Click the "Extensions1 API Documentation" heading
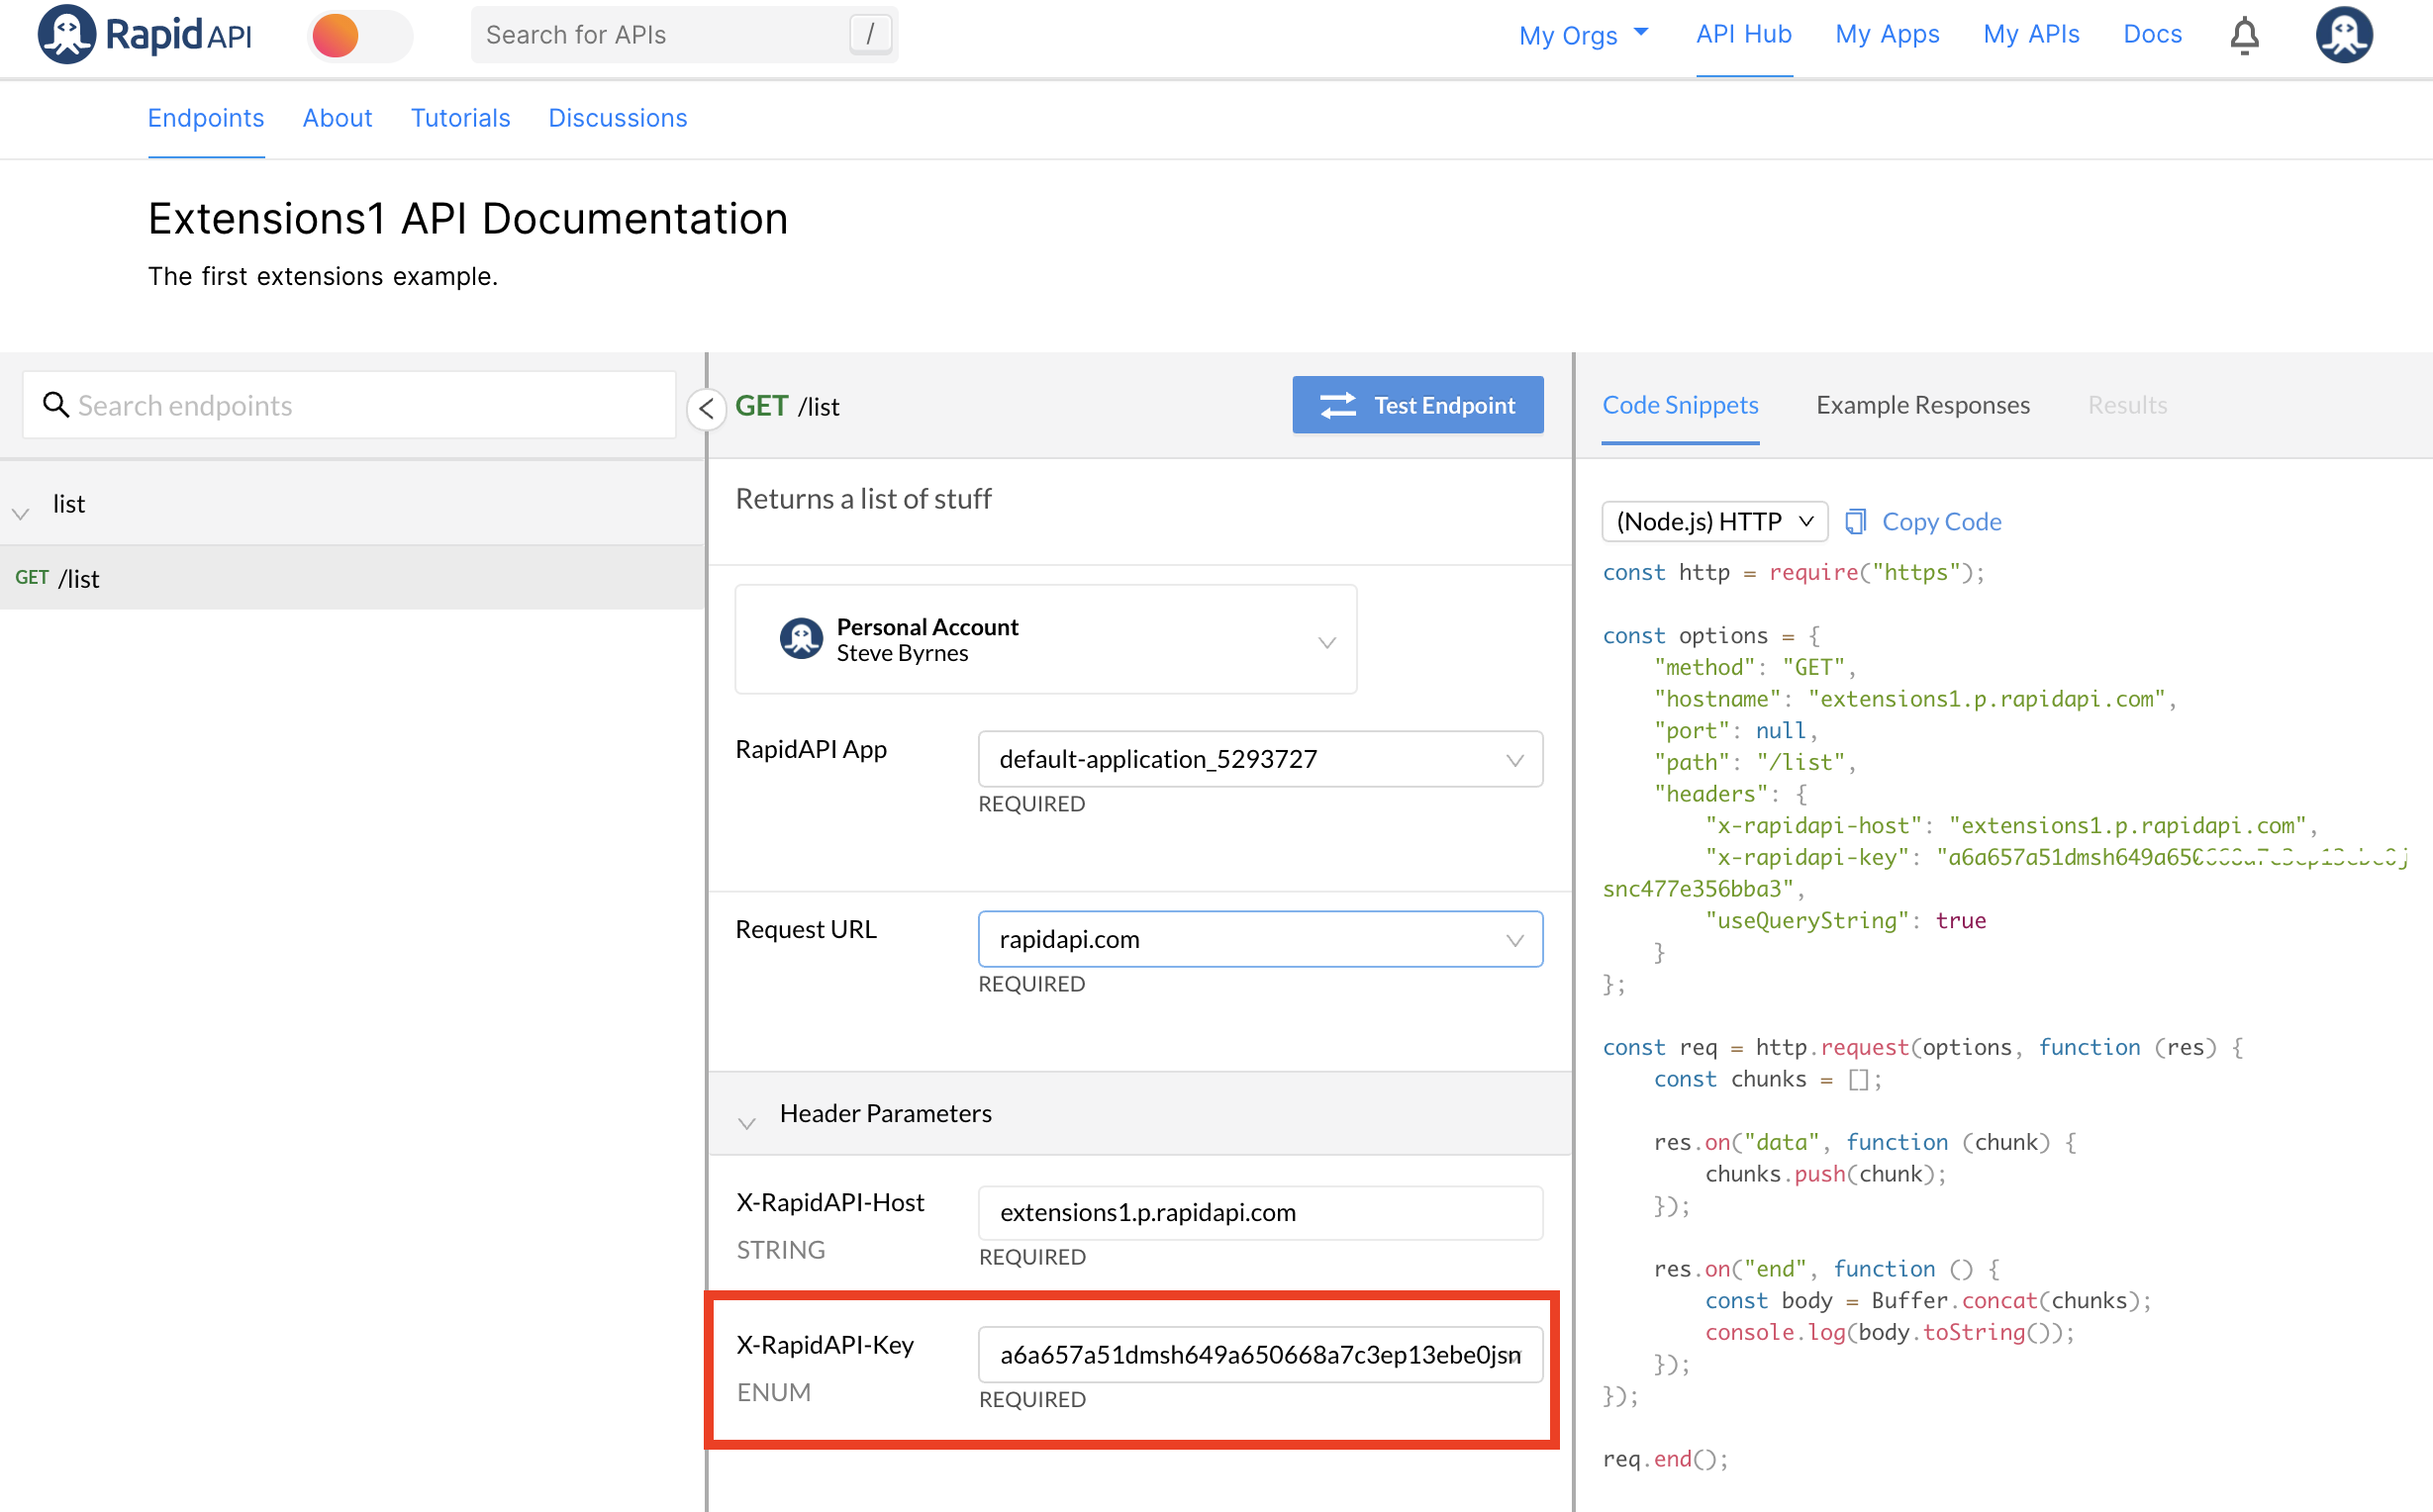The image size is (2433, 1512). coord(468,219)
